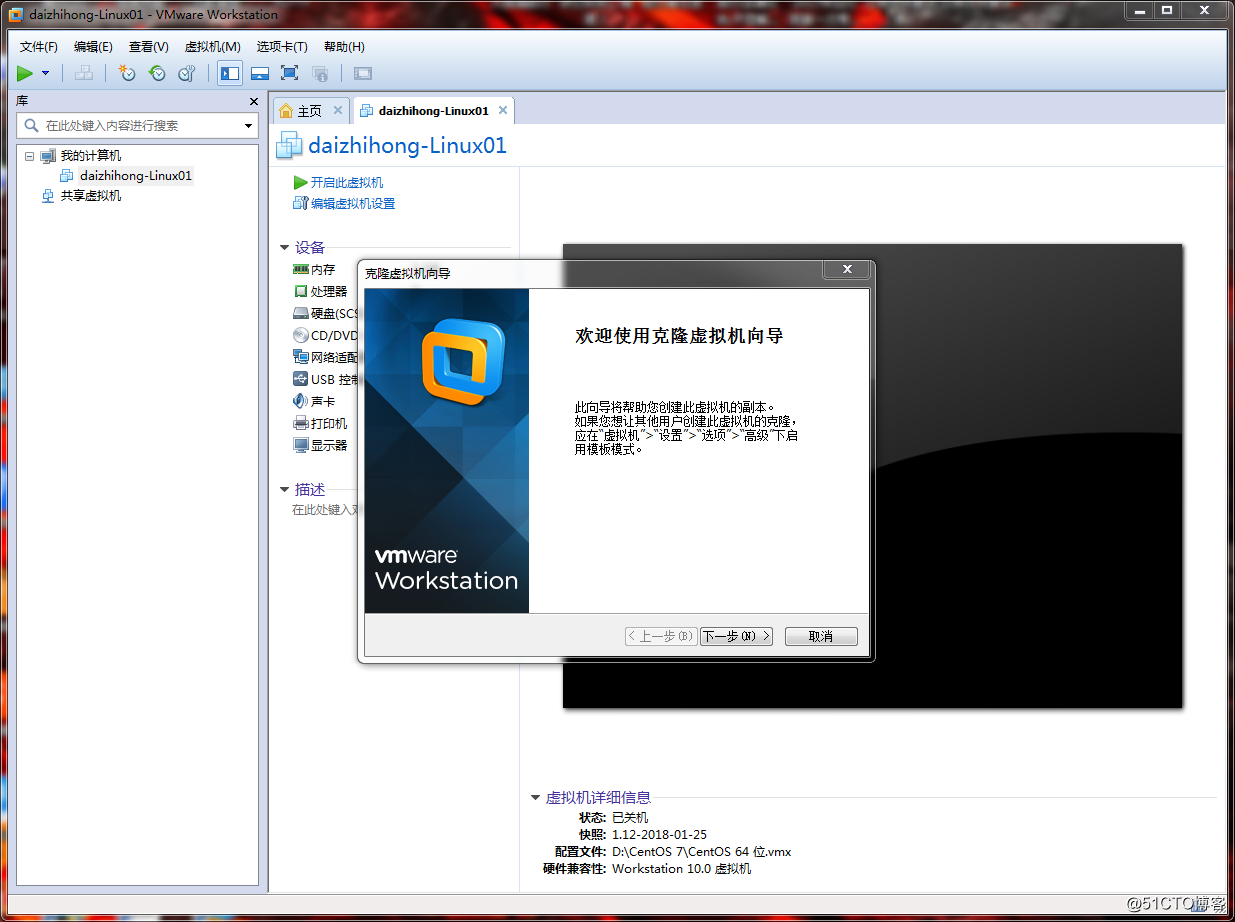The width and height of the screenshot is (1235, 922).
Task: Collapse the 设备 section
Action: (x=285, y=248)
